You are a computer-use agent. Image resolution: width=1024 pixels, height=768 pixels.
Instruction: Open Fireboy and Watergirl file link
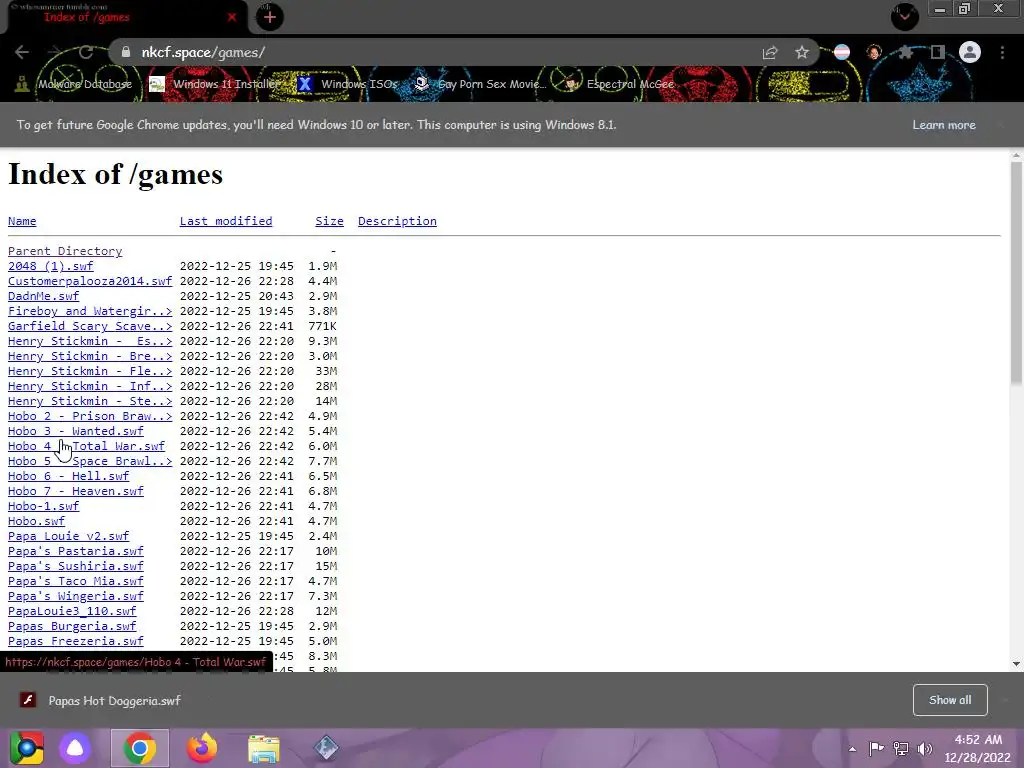pyautogui.click(x=90, y=312)
